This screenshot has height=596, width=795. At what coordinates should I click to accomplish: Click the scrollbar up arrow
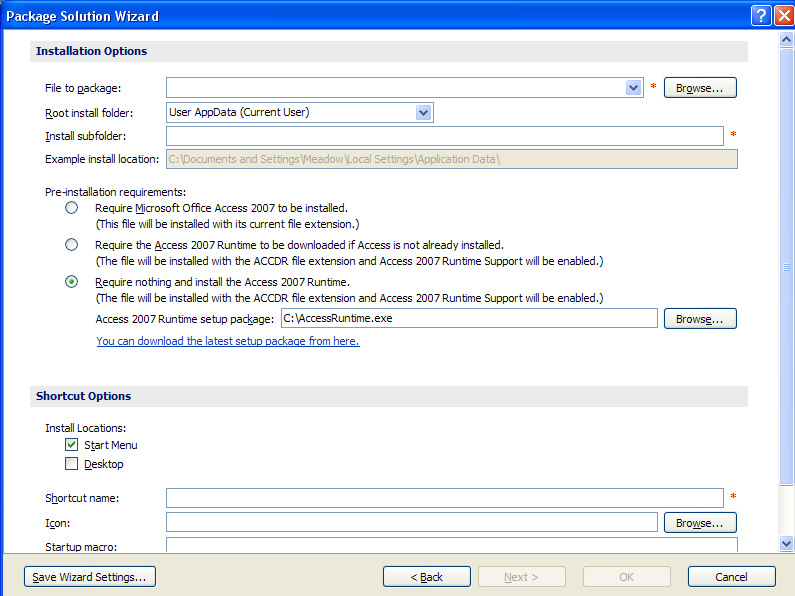(786, 40)
